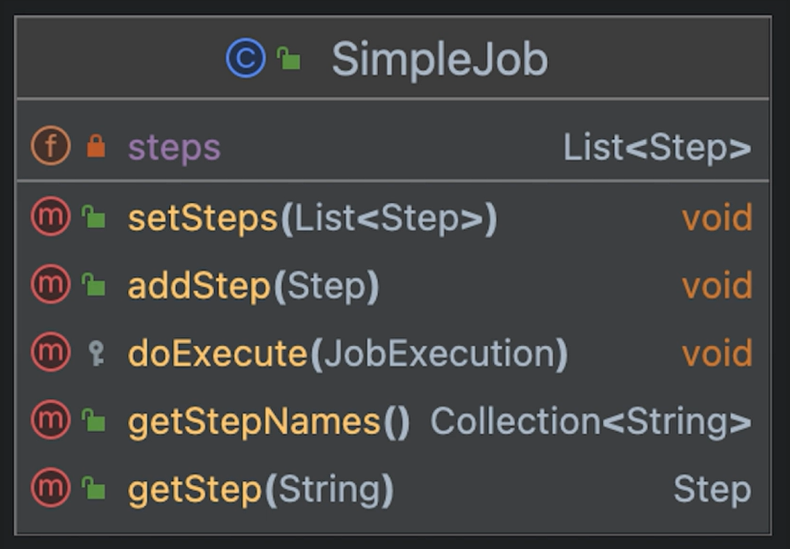Click the method icon next to getStep
790x549 pixels.
[50, 489]
